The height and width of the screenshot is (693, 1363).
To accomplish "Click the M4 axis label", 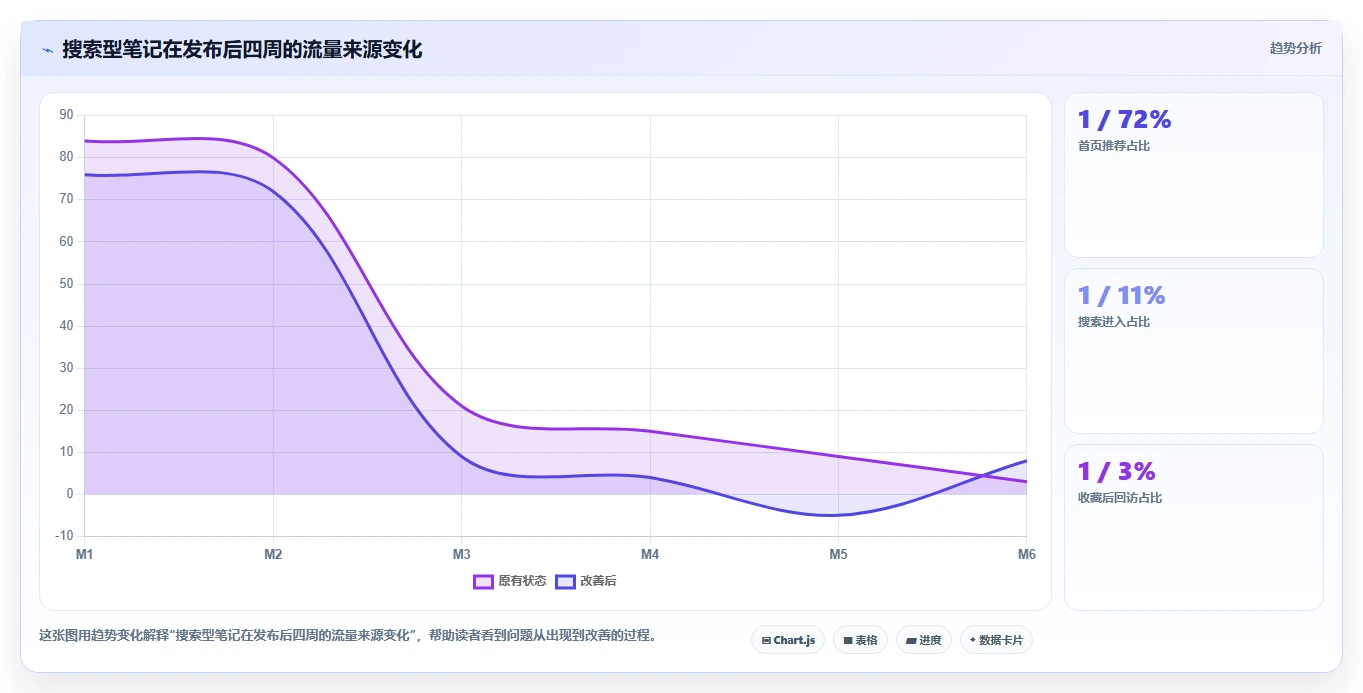I will click(650, 554).
